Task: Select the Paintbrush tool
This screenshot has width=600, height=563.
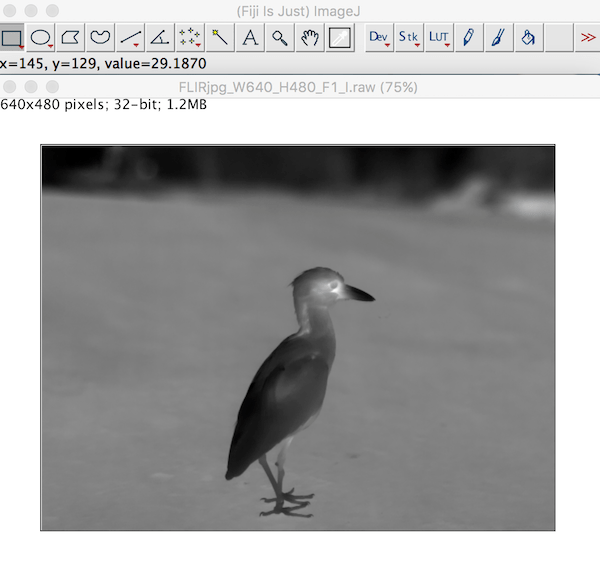Action: 498,38
